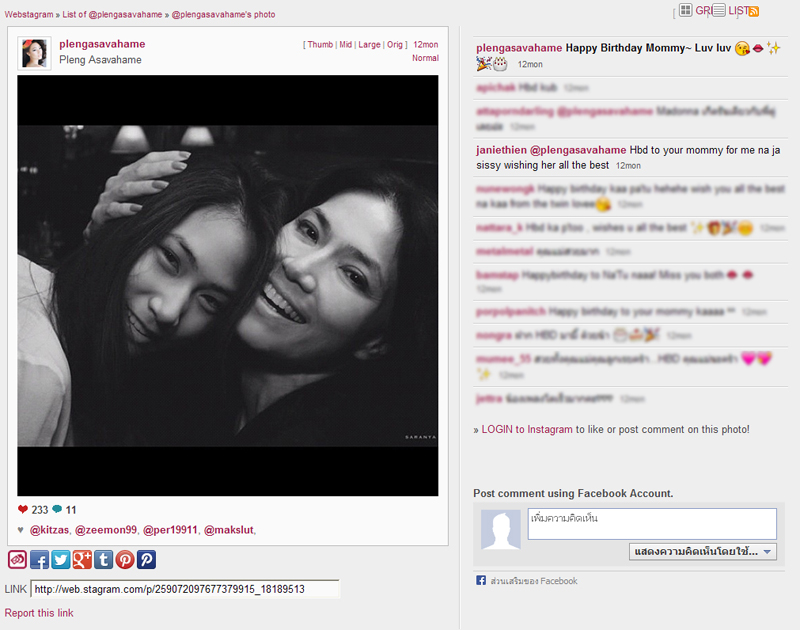Pin photo with Pinterest icon

[125, 560]
